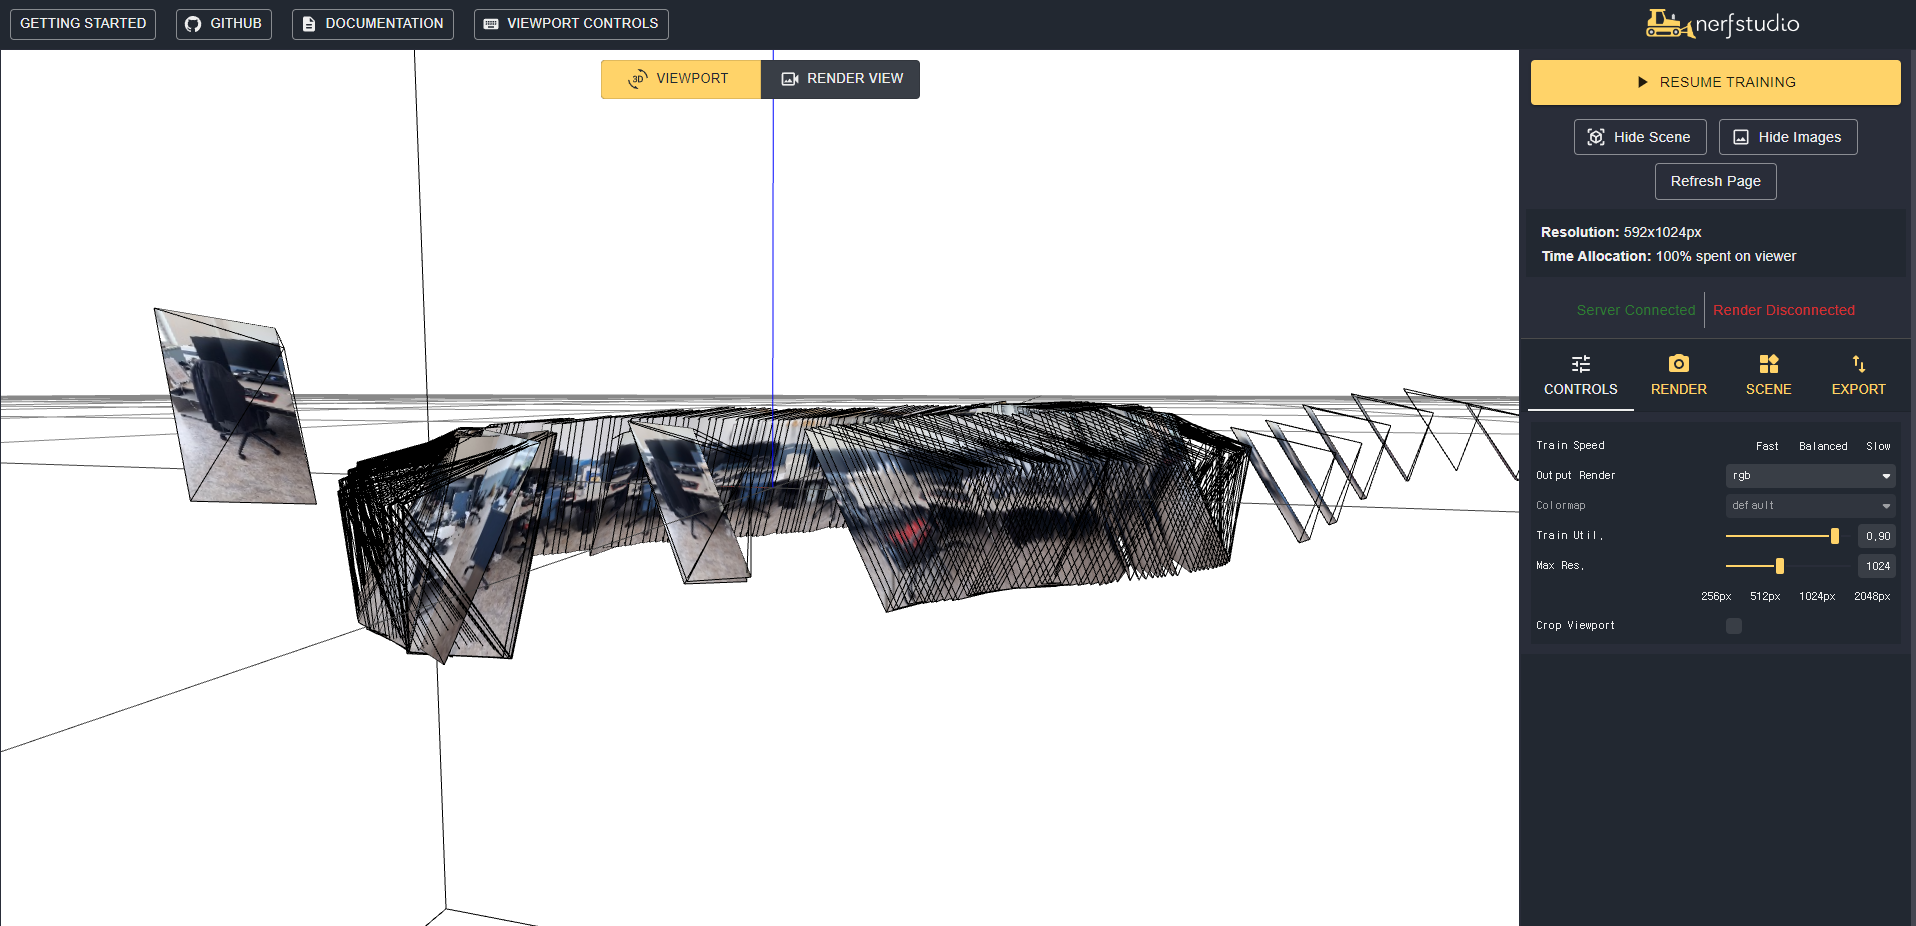Expand the 3D Viewport tab selector
This screenshot has width=1916, height=926.
point(638,79)
